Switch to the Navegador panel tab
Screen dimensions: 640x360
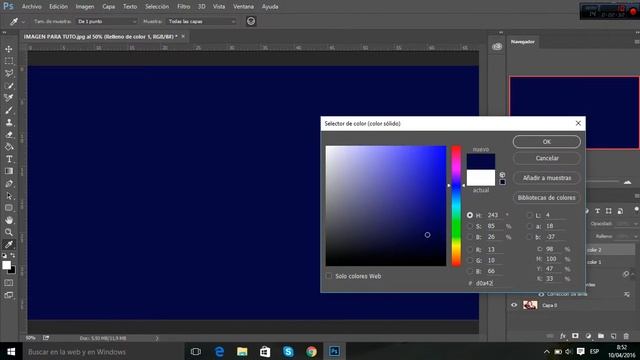point(522,42)
